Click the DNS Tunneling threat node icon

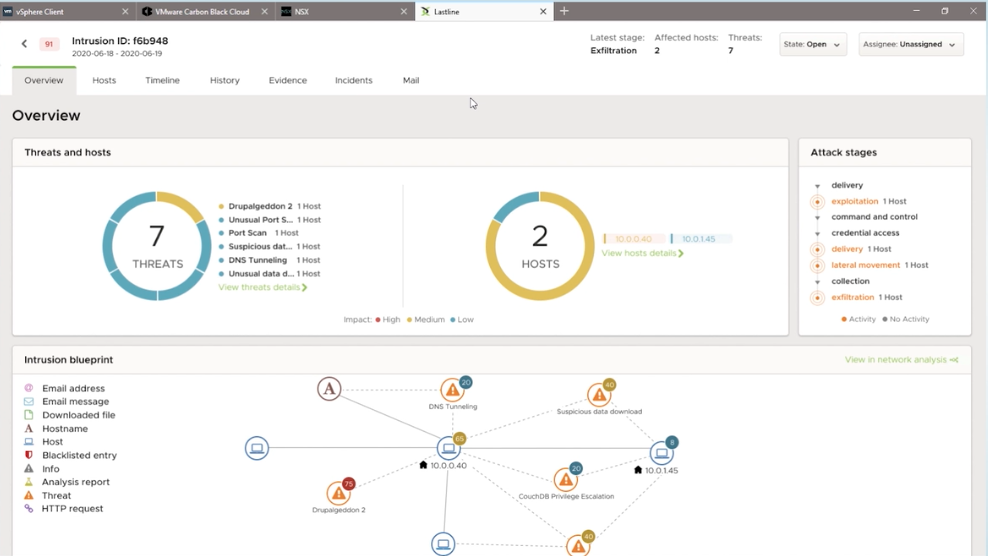pos(452,390)
